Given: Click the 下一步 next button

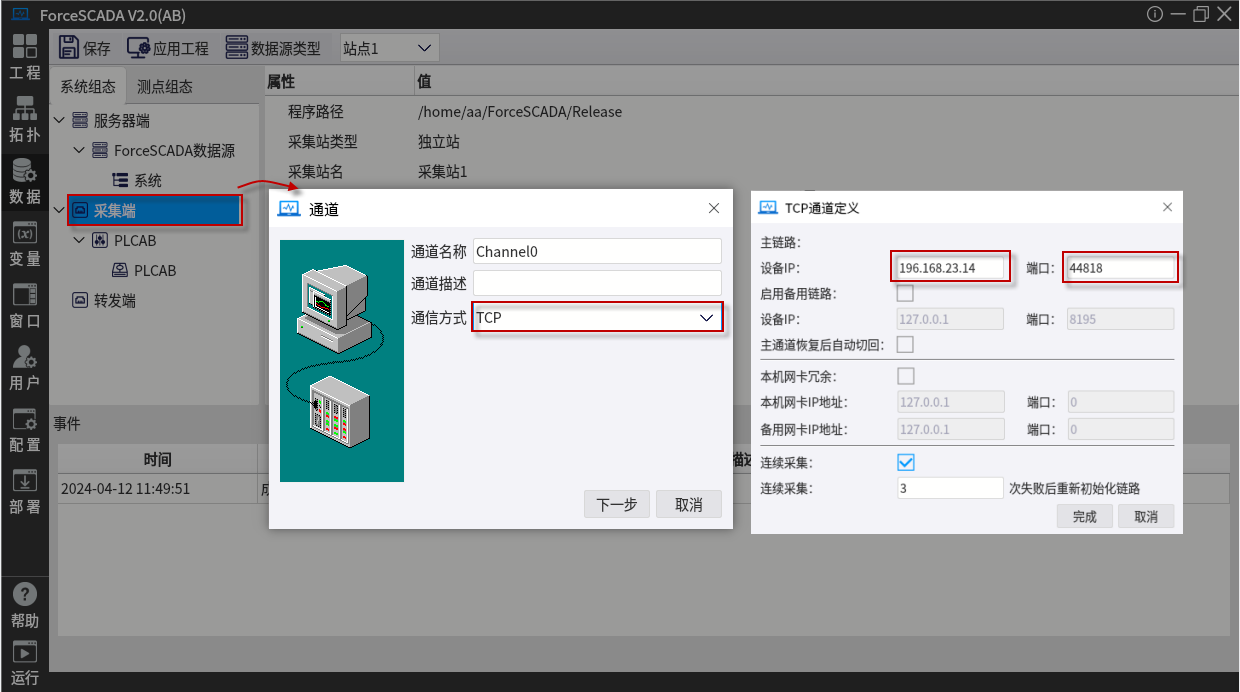Looking at the screenshot, I should [x=617, y=505].
